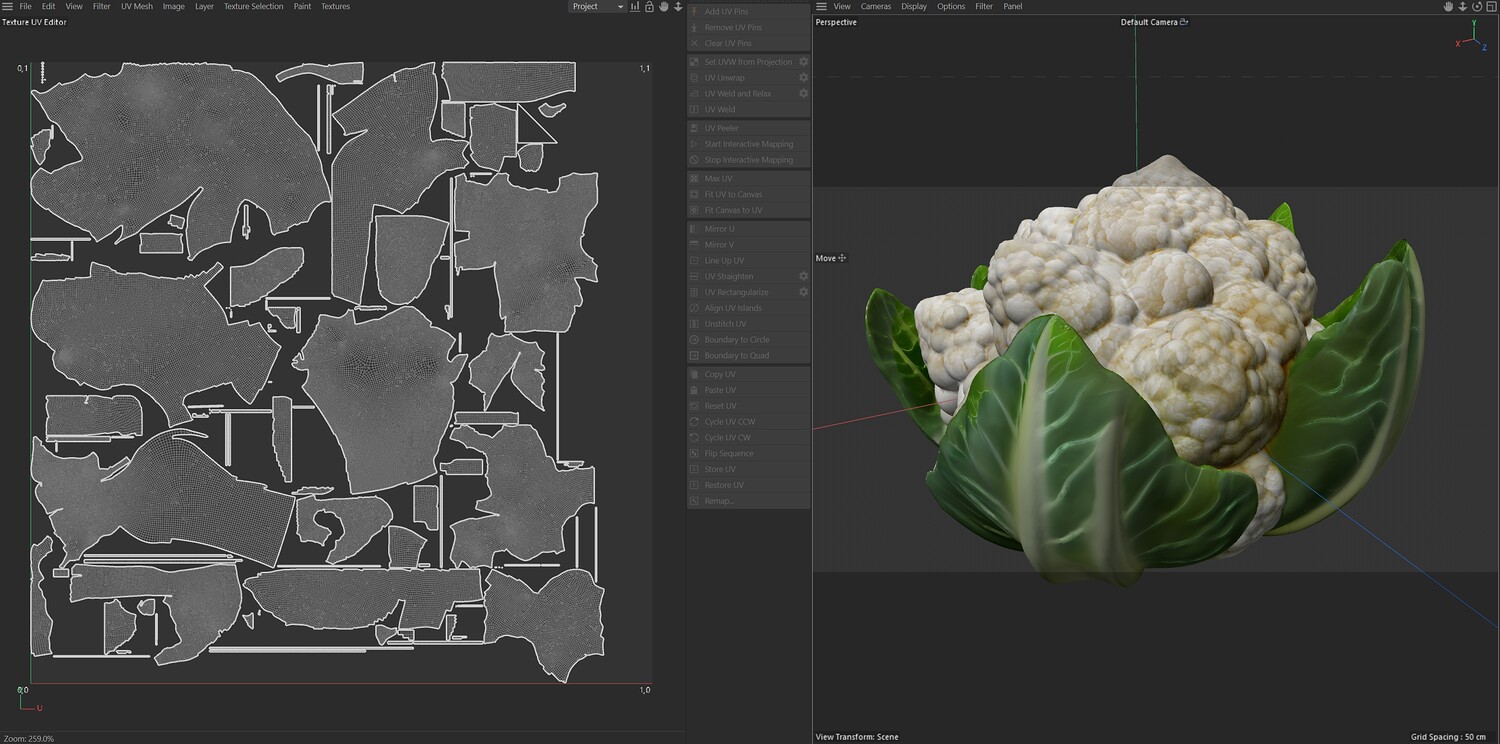The width and height of the screenshot is (1500, 744).
Task: Open the Image menu
Action: pos(174,6)
